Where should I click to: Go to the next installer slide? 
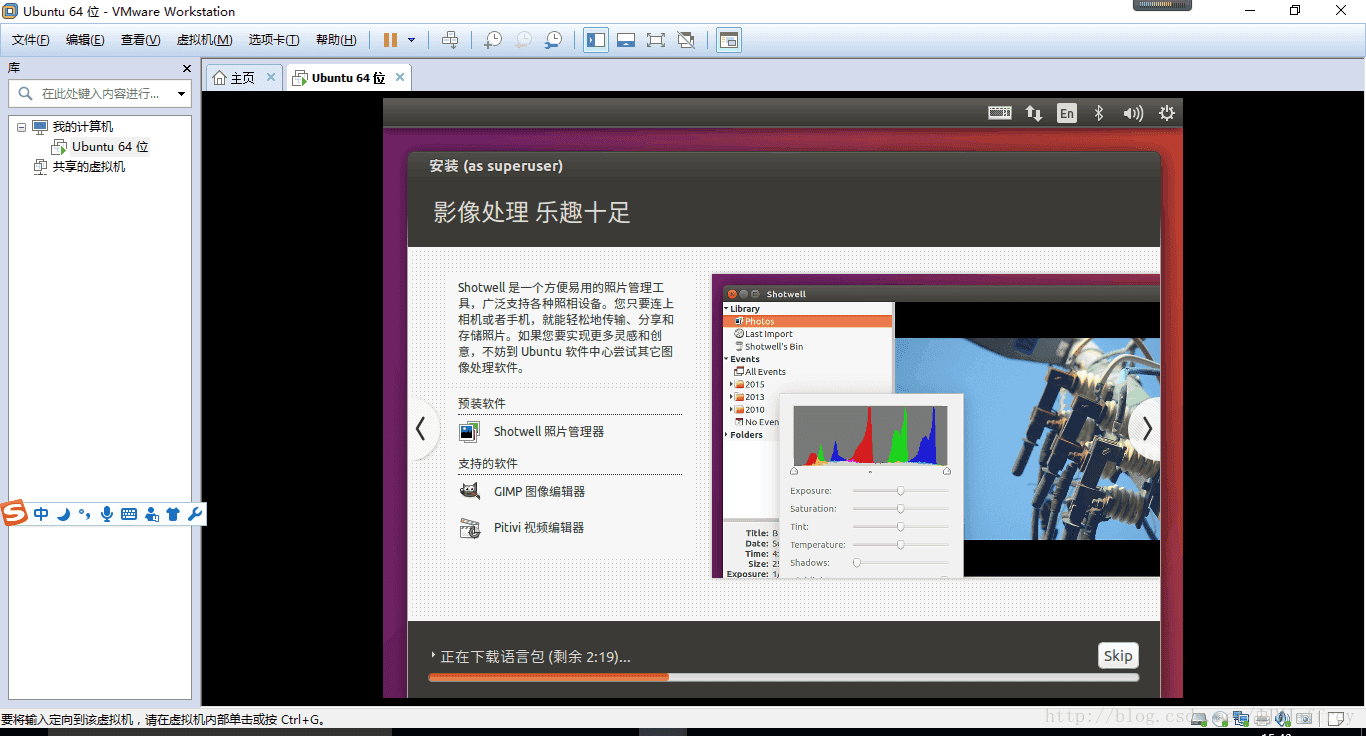[1146, 429]
